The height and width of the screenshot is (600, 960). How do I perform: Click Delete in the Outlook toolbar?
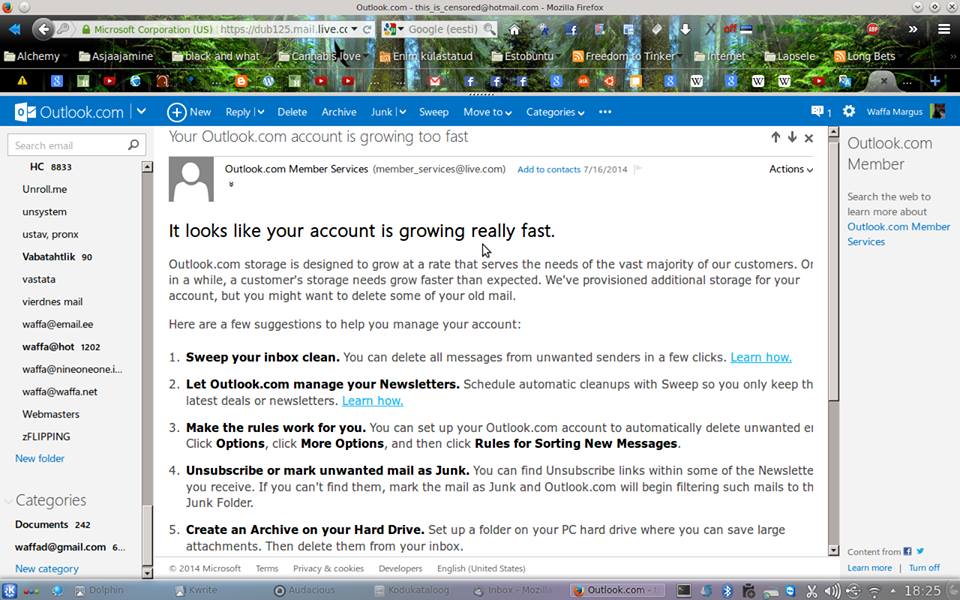[x=292, y=112]
